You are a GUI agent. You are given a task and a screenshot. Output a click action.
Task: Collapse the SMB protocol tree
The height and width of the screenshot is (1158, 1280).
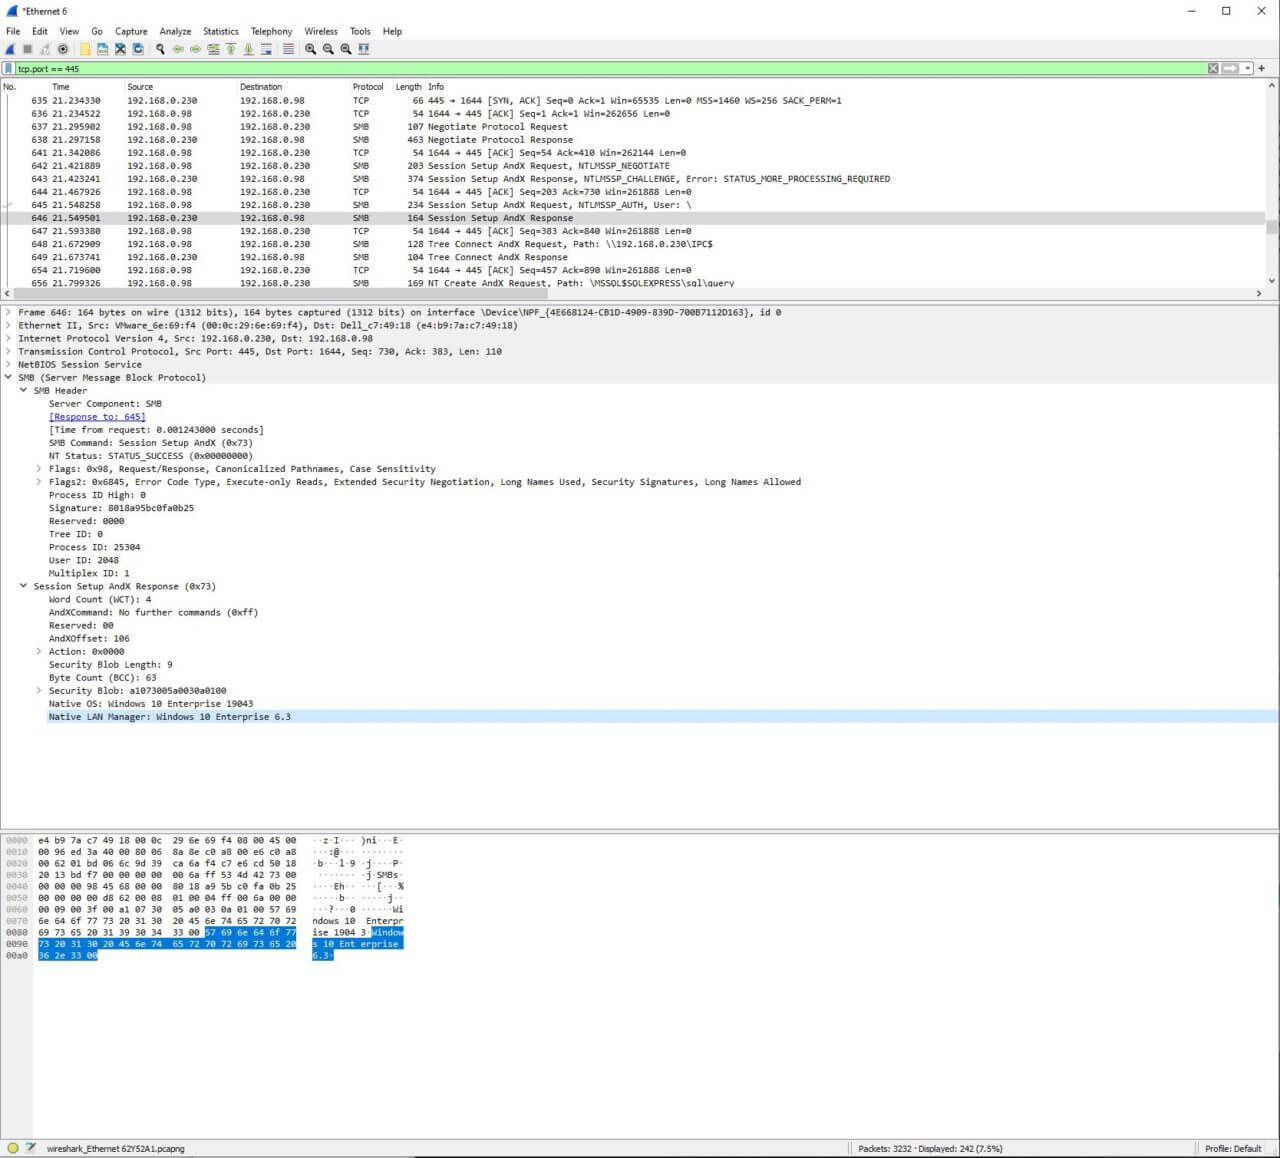8,377
